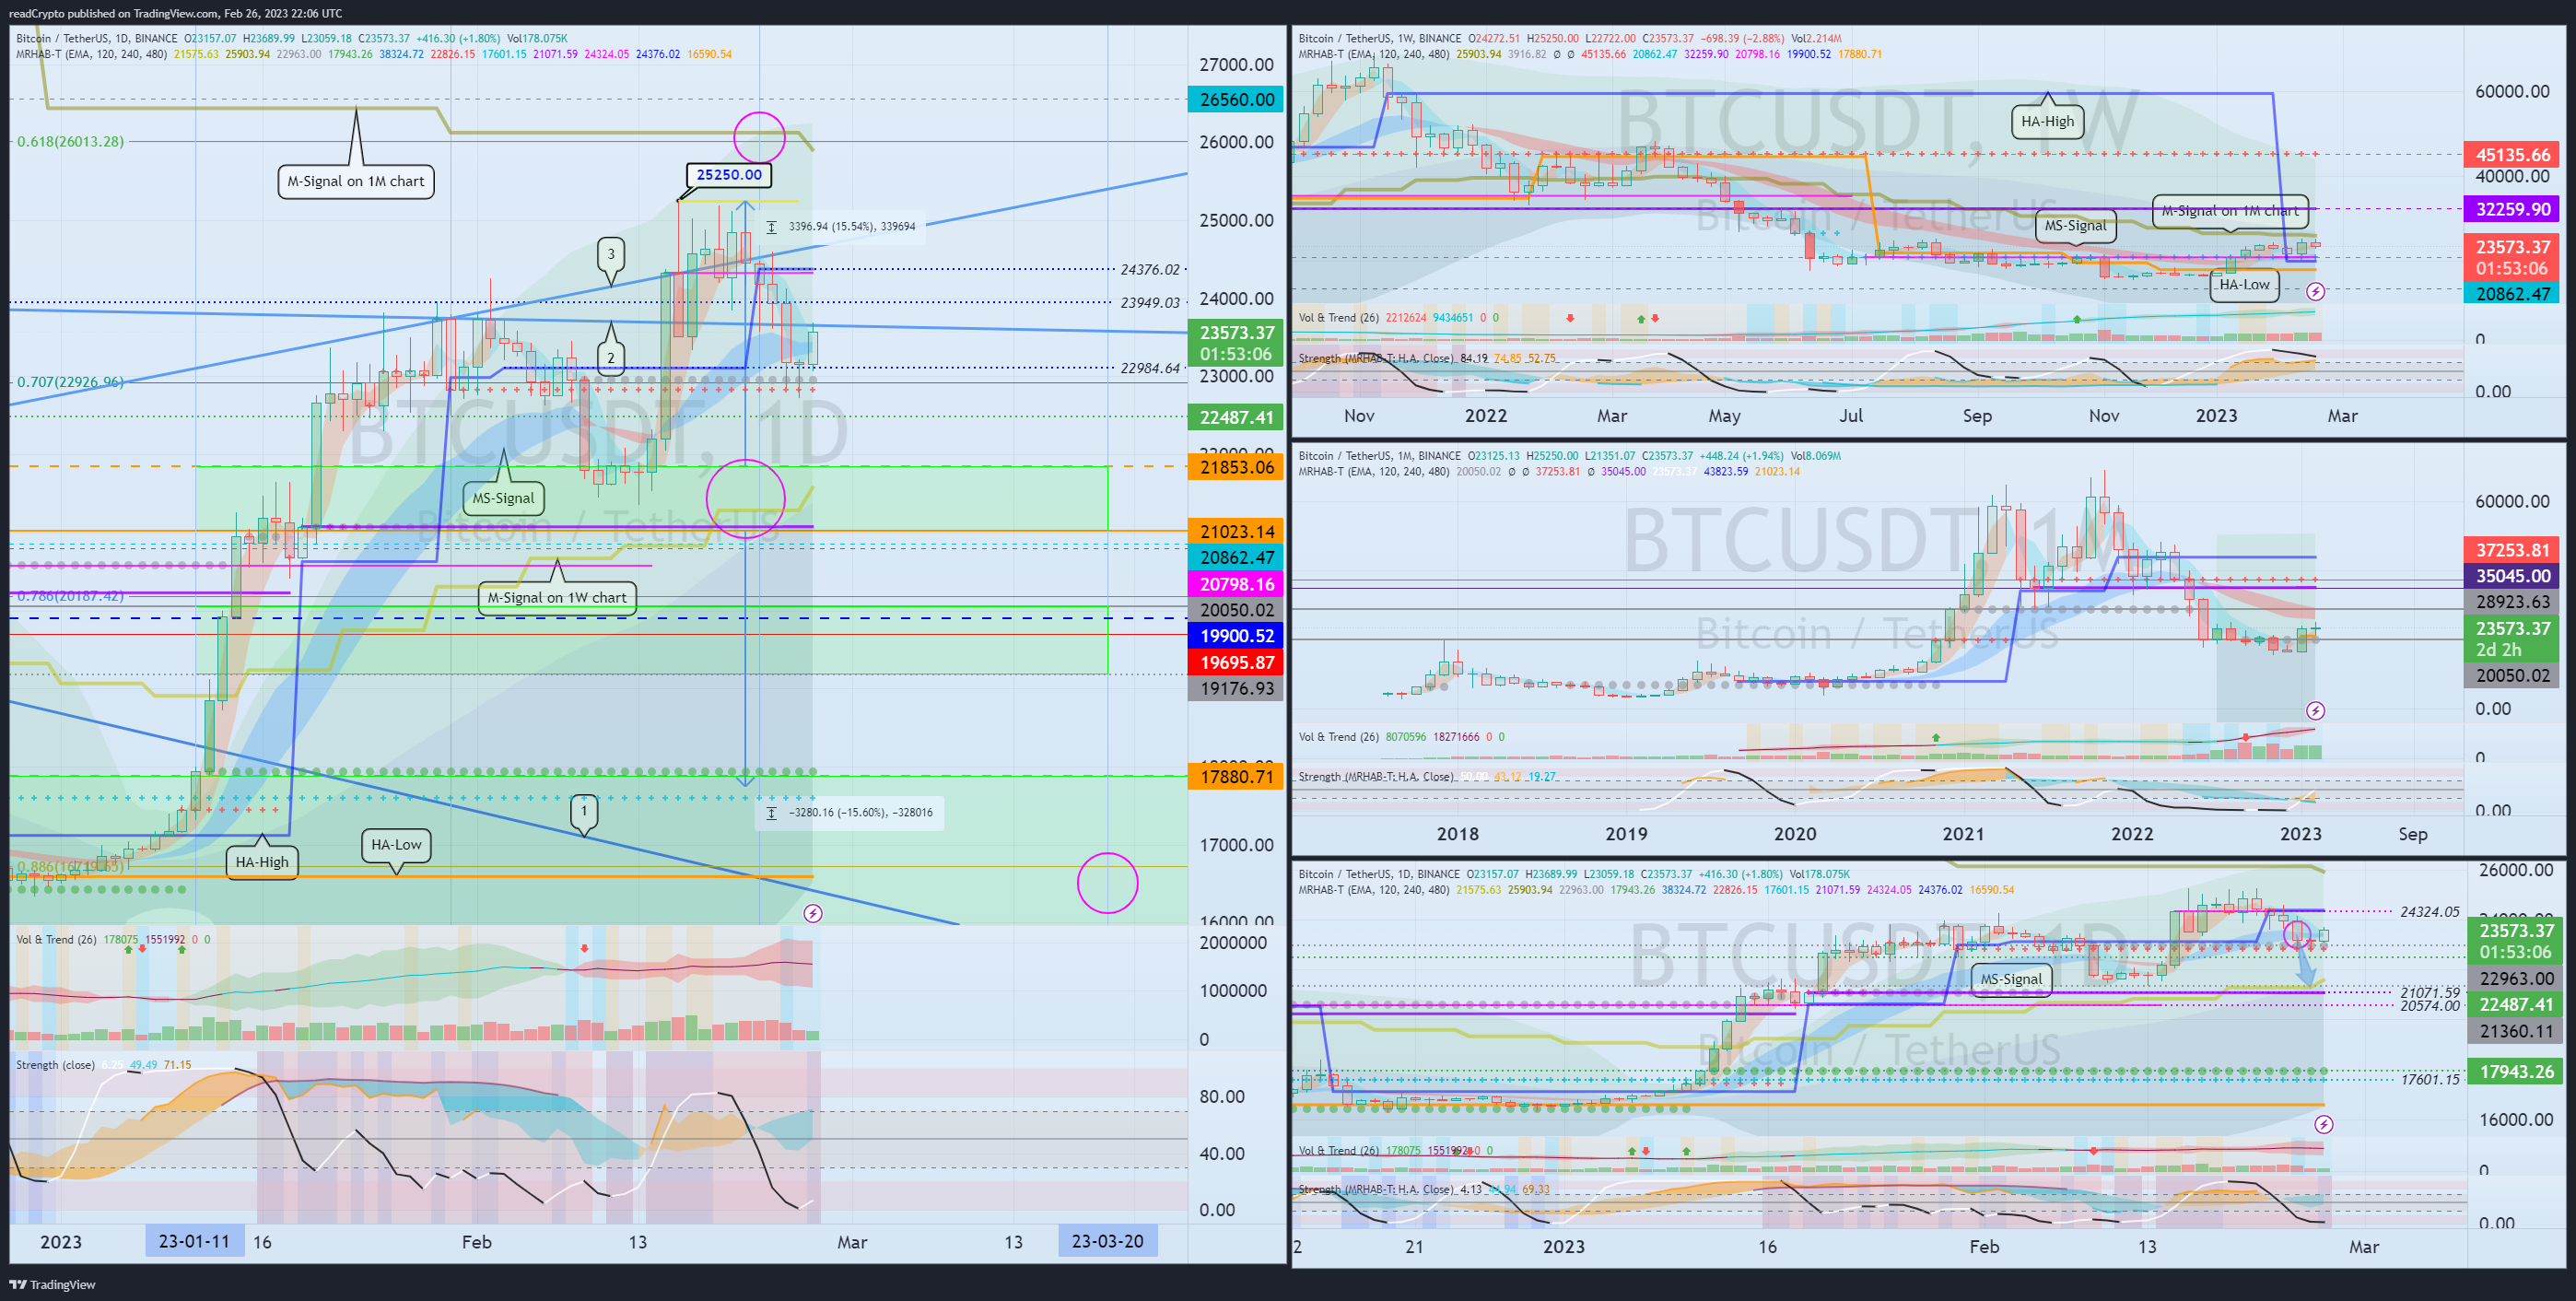Click the 21360.11 gray label in bottom-right chart

click(2515, 1031)
